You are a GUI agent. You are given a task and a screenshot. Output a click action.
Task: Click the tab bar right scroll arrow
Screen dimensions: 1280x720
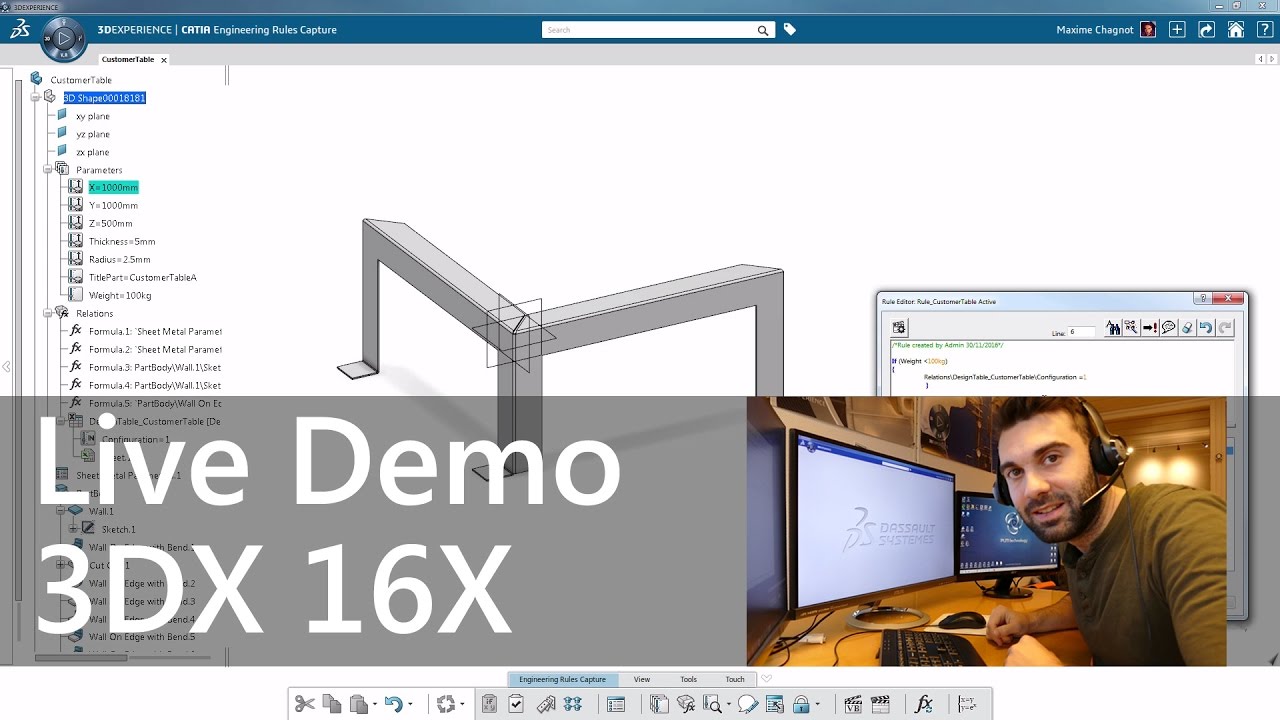pos(1270,60)
